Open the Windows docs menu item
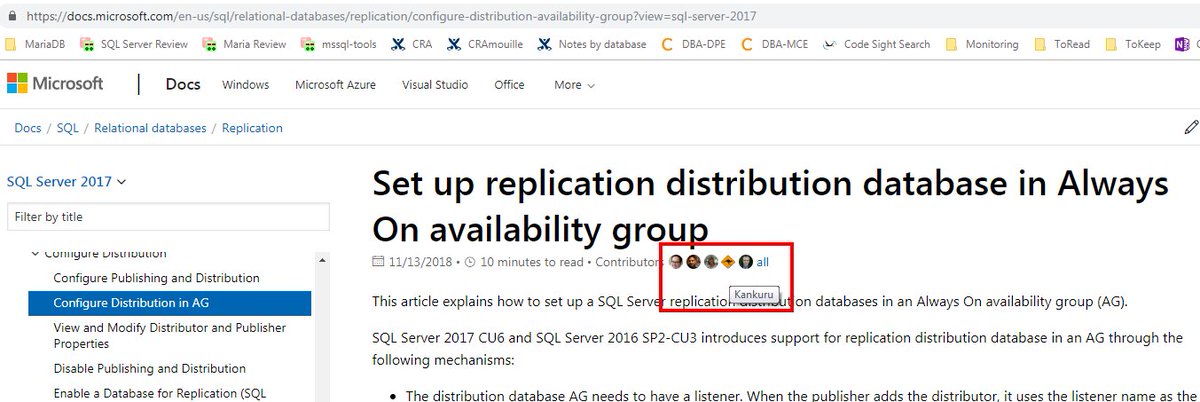Viewport: 1200px width, 402px height. (x=245, y=85)
